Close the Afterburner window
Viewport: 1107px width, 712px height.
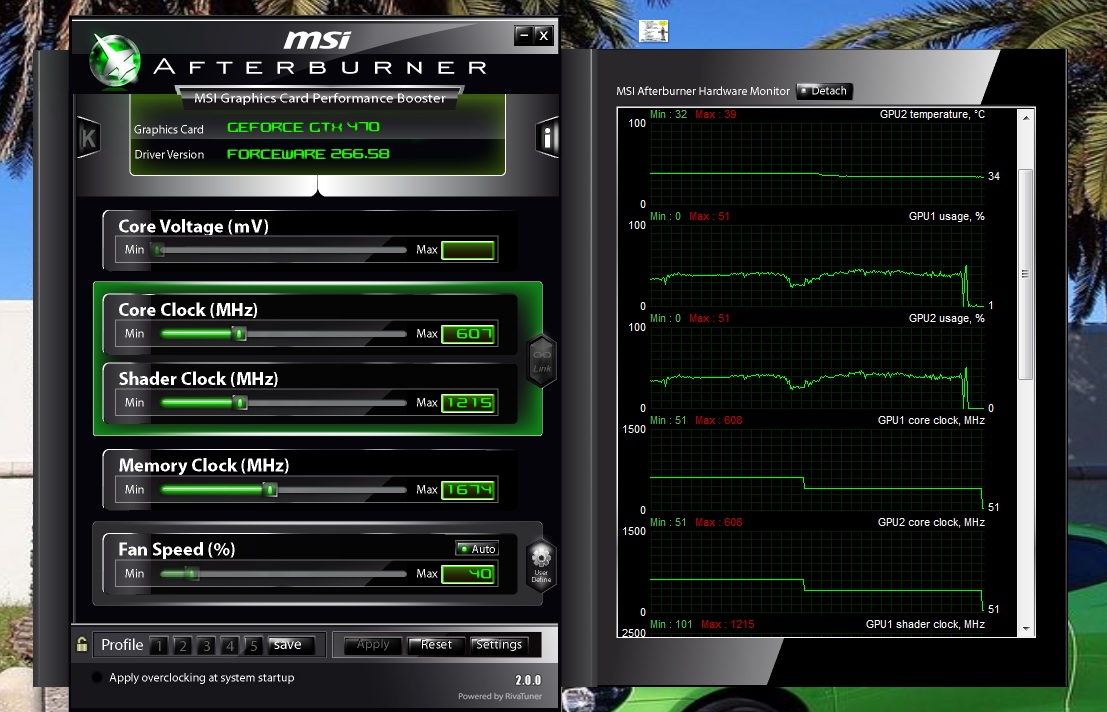pos(543,35)
